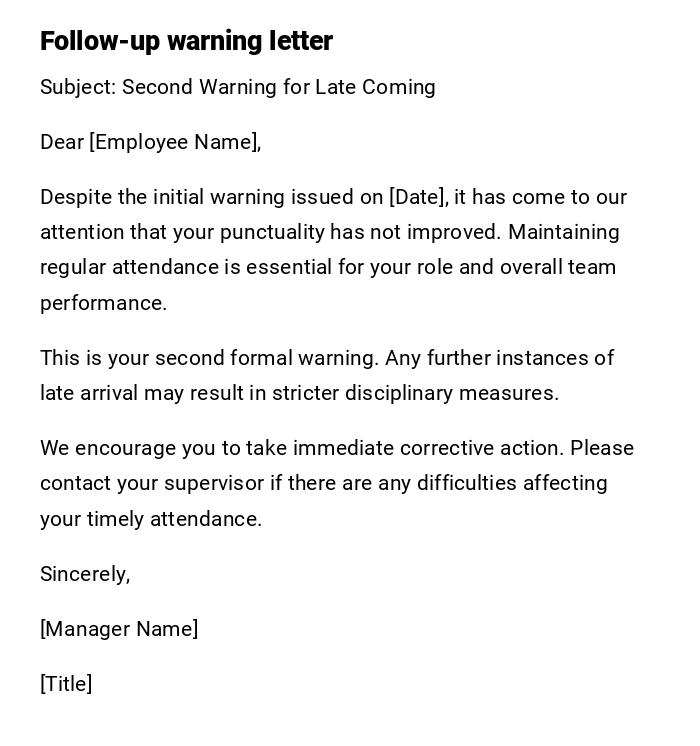Image resolution: width=700 pixels, height=746 pixels.
Task: Click the [Date] placeholder in first paragraph
Action: (x=417, y=197)
